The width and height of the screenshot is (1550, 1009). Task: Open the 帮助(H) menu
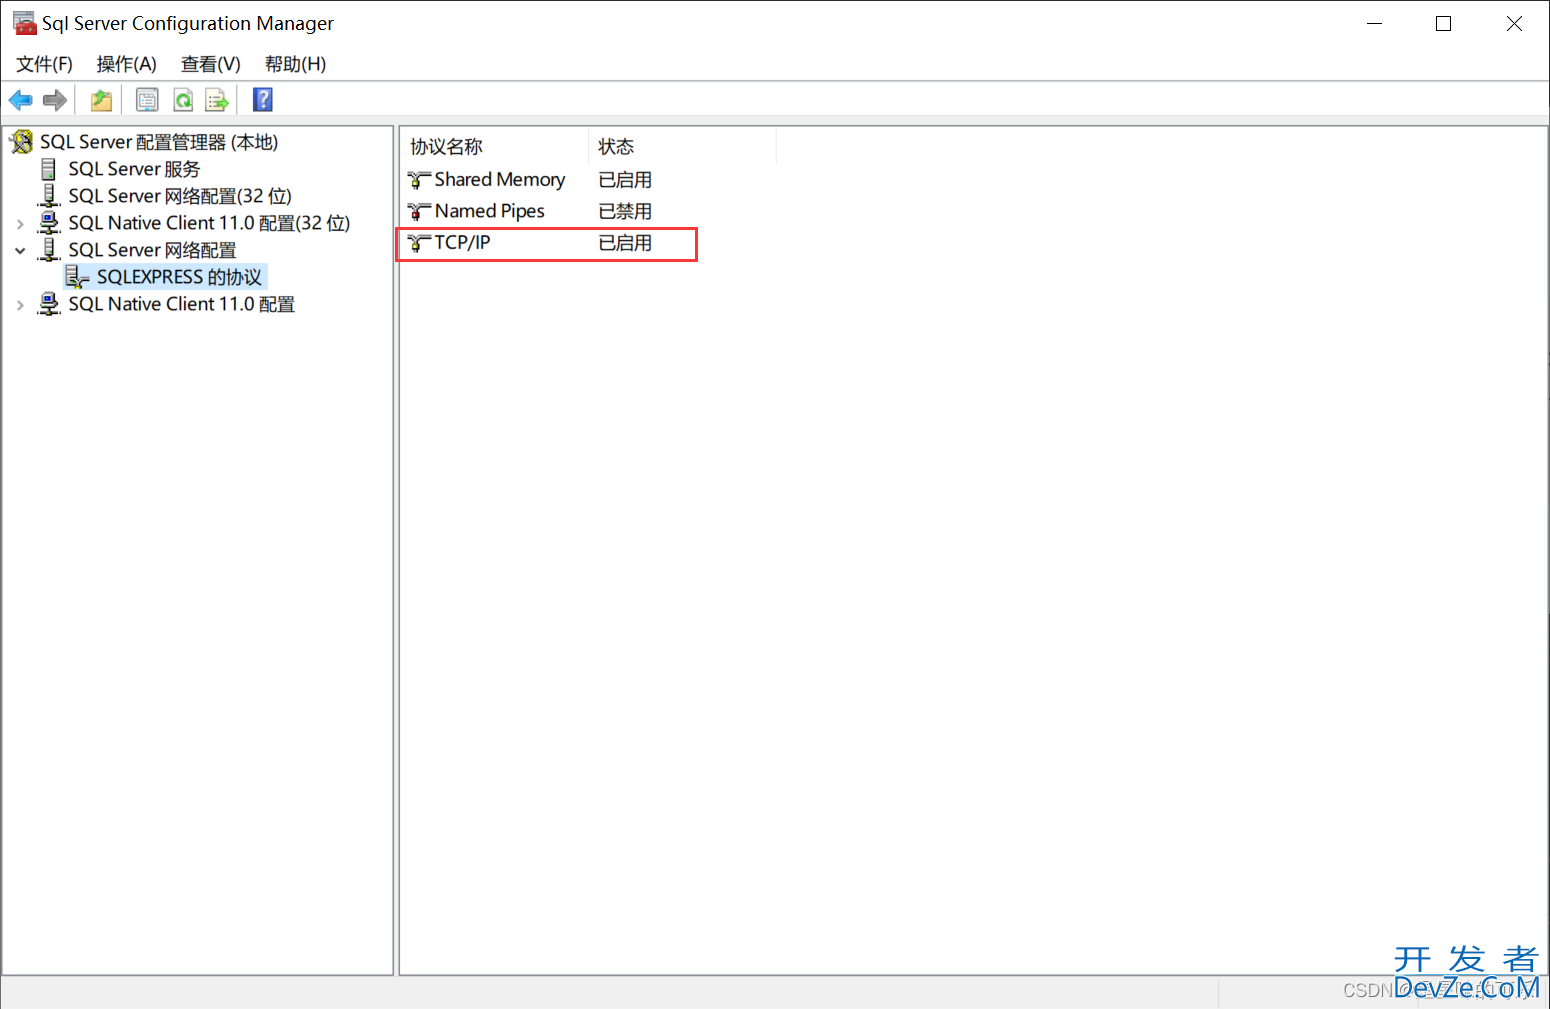click(x=295, y=64)
